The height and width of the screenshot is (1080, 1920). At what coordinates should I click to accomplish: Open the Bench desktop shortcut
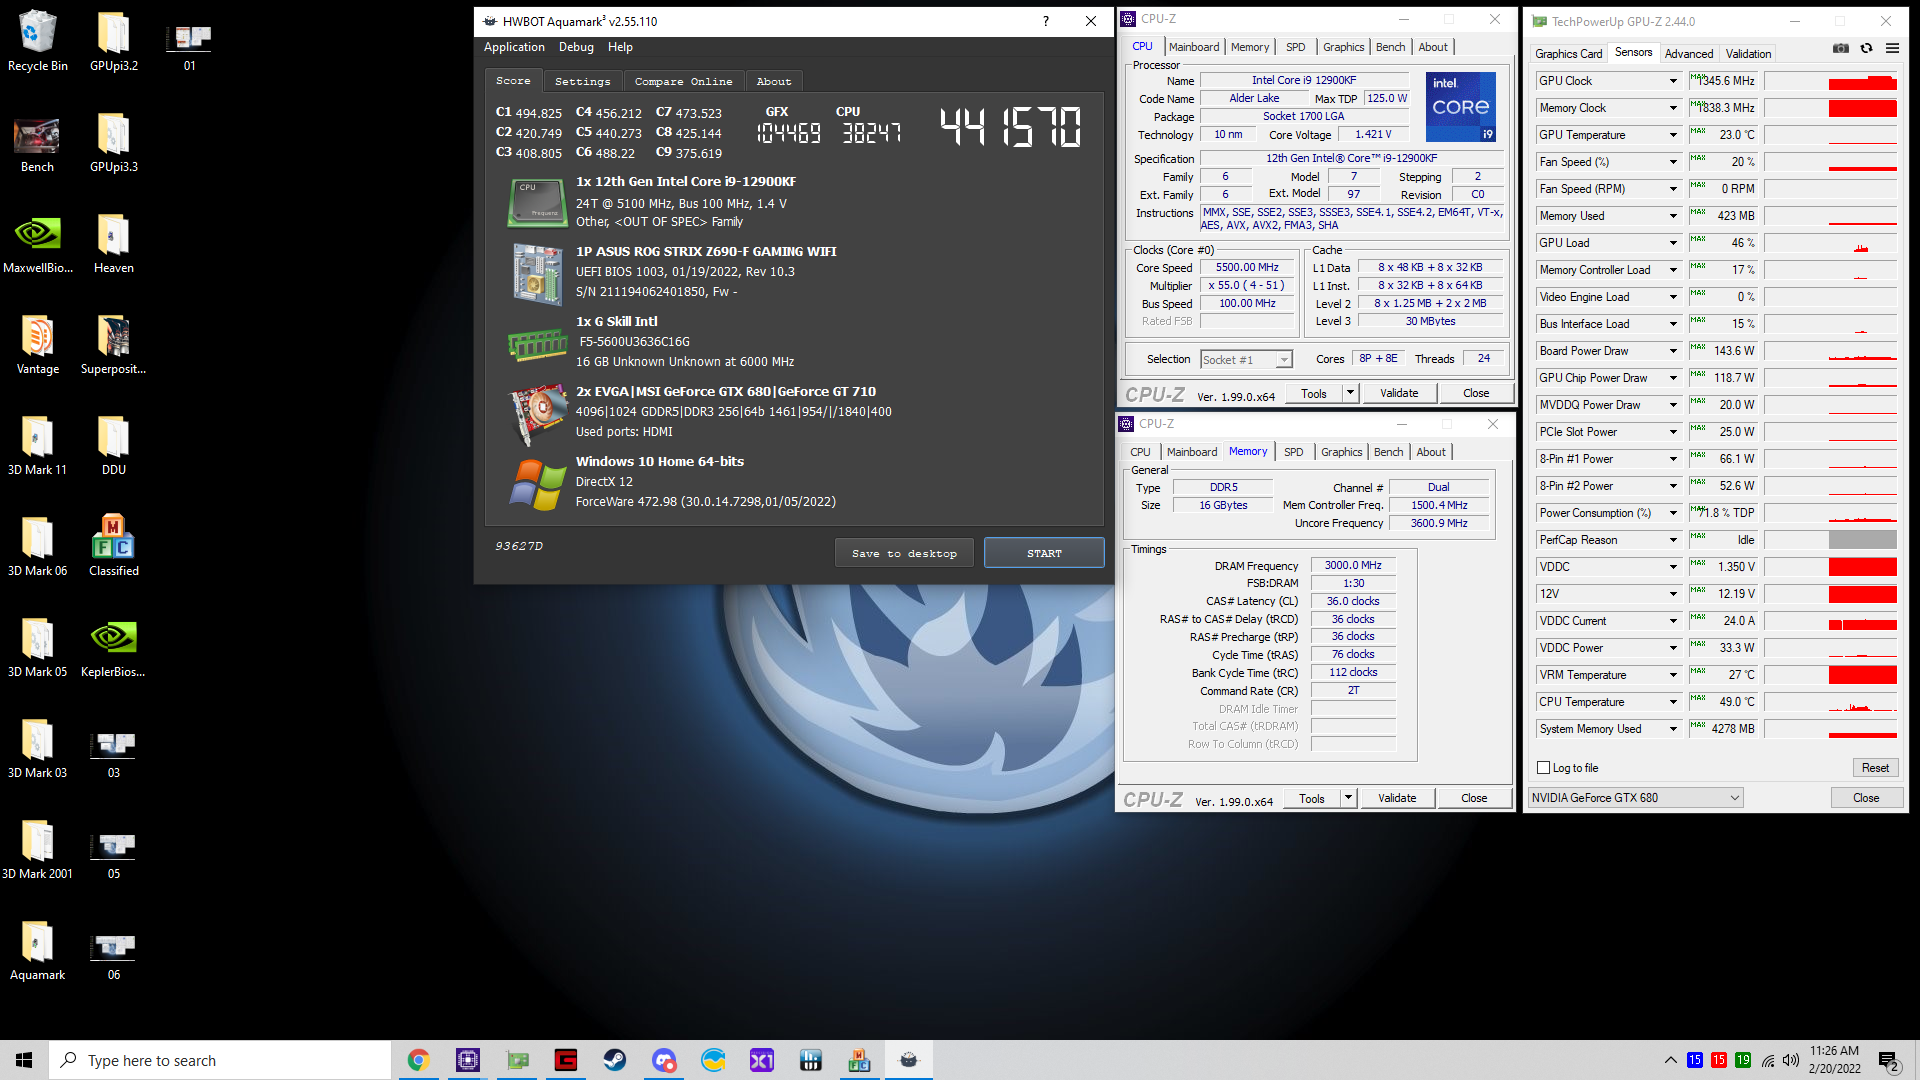37,143
